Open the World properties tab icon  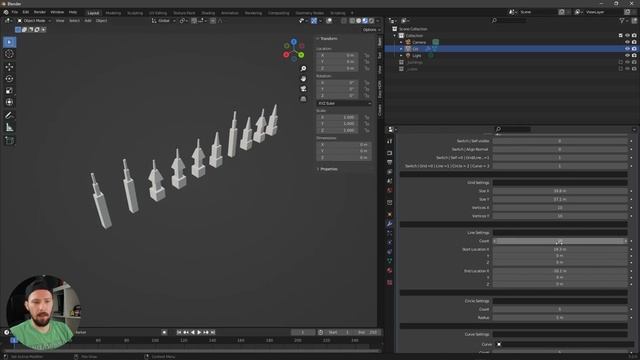click(x=390, y=190)
